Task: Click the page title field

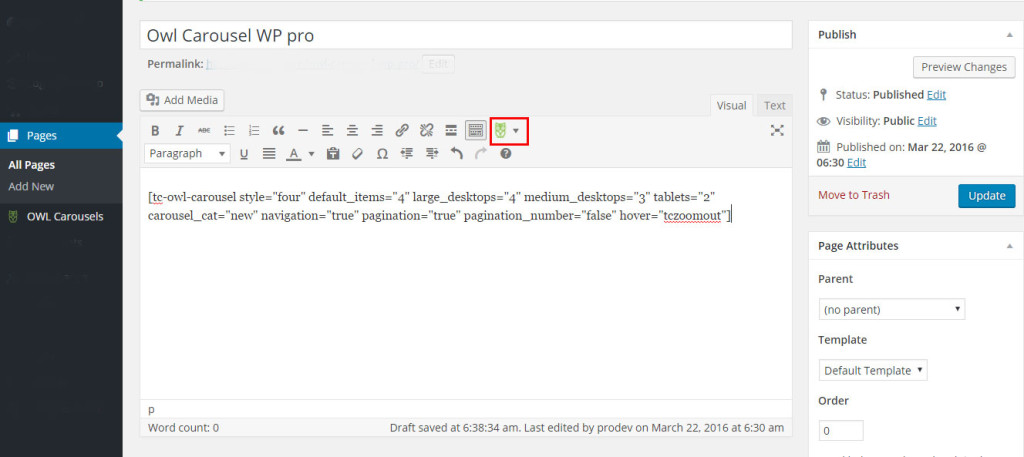Action: tap(466, 35)
